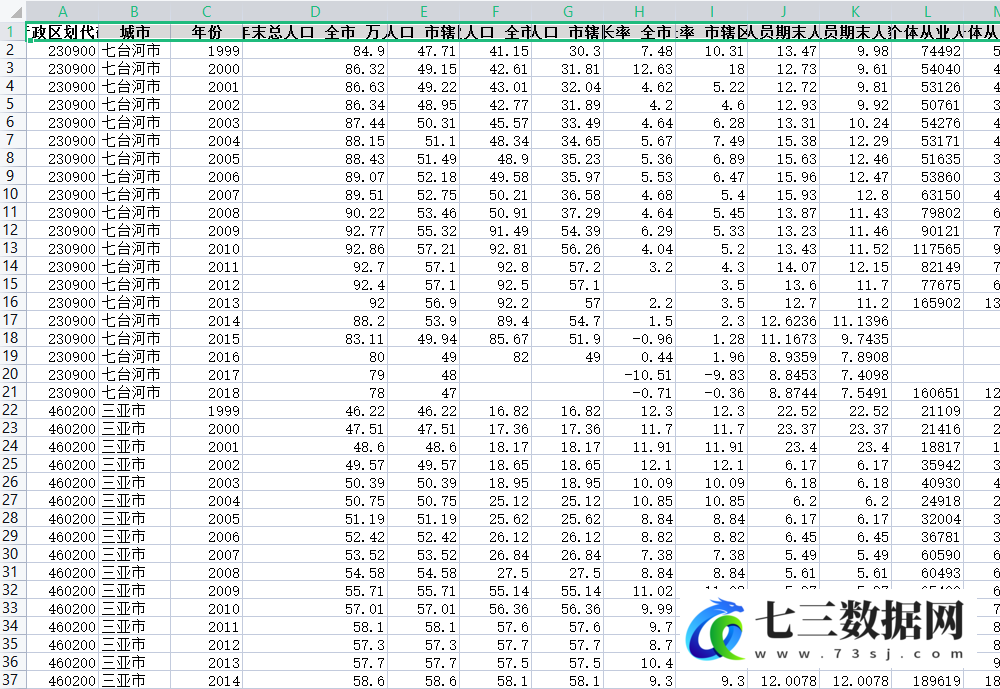This screenshot has height=689, width=1000.
Task: Click 三亚市 city cell in row 22
Action: click(135, 411)
